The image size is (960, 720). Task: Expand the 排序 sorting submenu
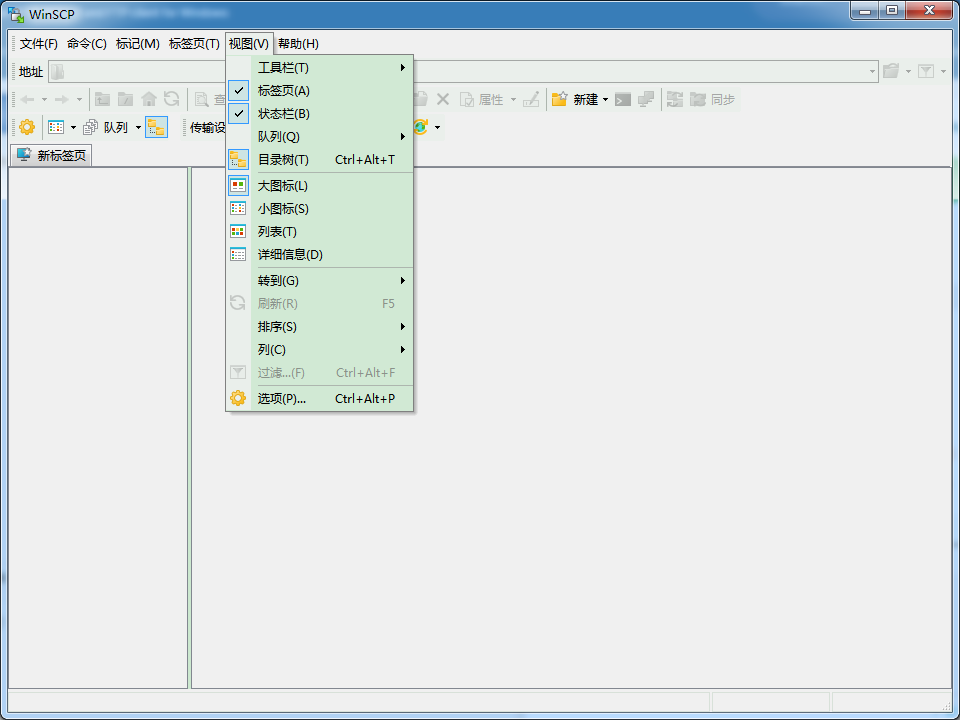(278, 326)
